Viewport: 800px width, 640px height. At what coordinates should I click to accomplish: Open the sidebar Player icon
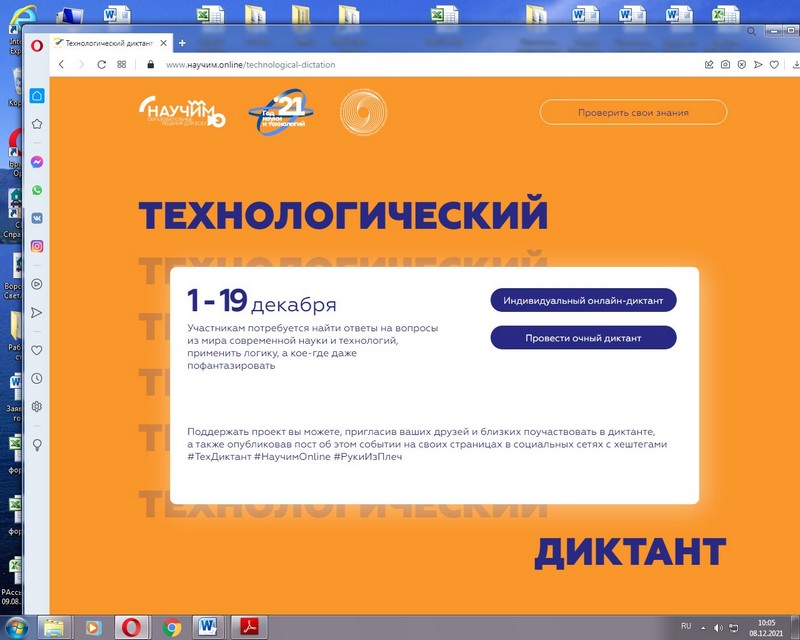point(37,284)
